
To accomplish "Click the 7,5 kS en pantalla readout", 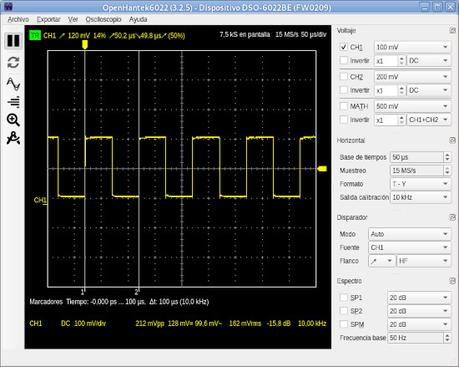I will click(x=245, y=34).
